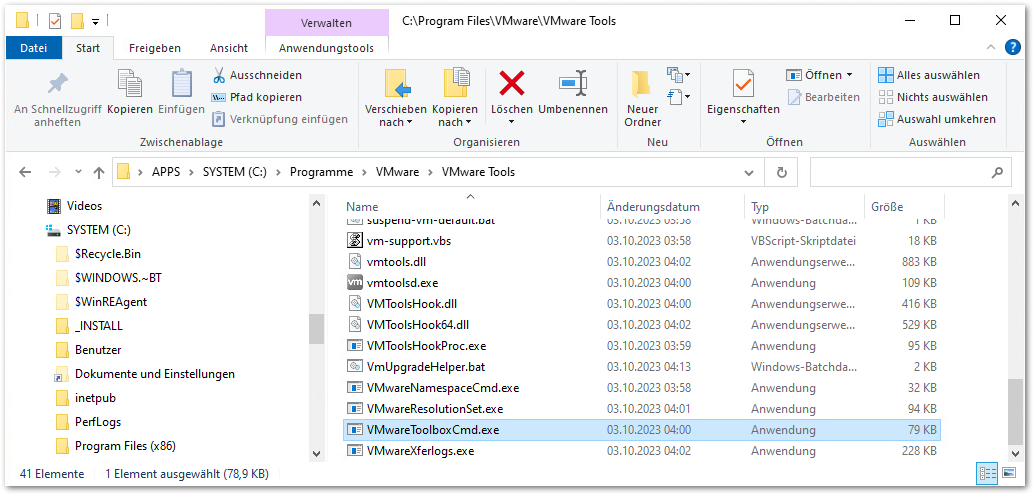1034x495 pixels.
Task: Click VMware in the address breadcrumb
Action: [x=397, y=172]
